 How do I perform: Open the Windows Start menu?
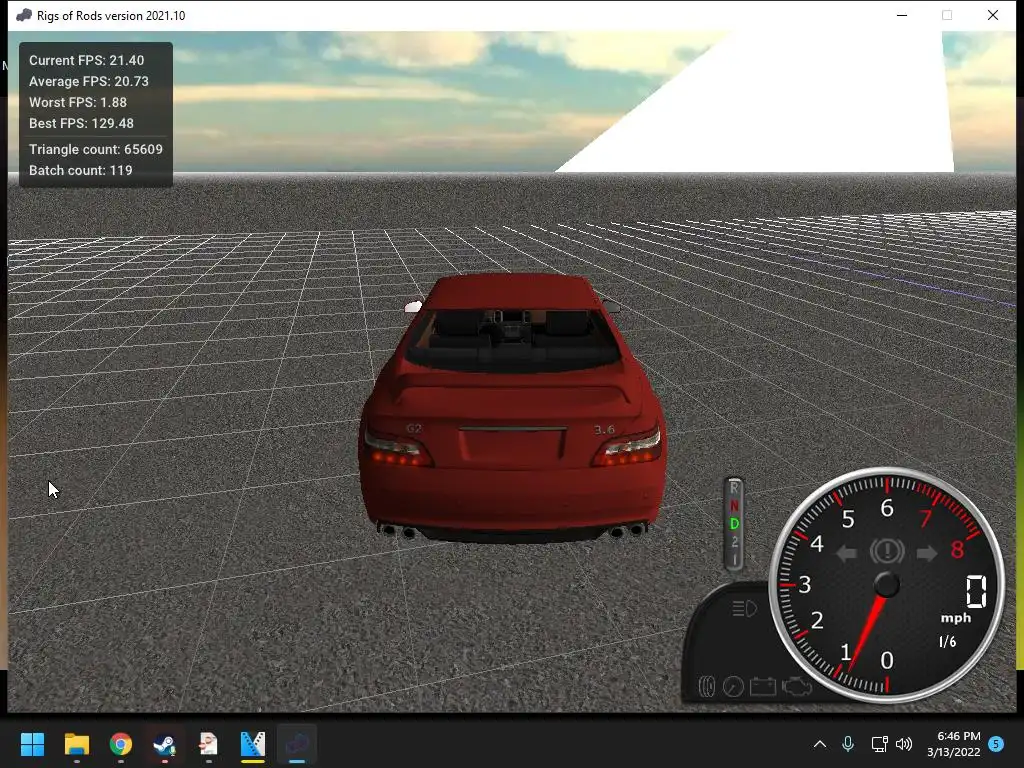32,744
